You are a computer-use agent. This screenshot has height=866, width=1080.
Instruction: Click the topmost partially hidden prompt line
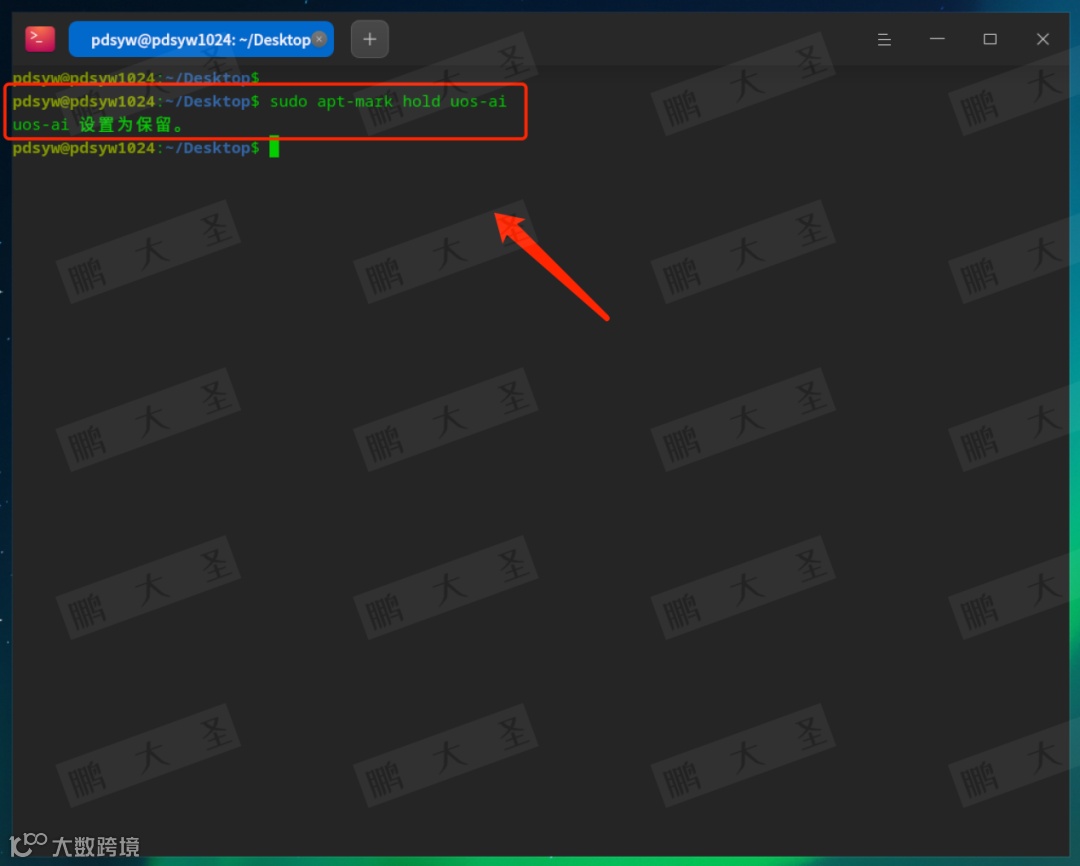(136, 77)
